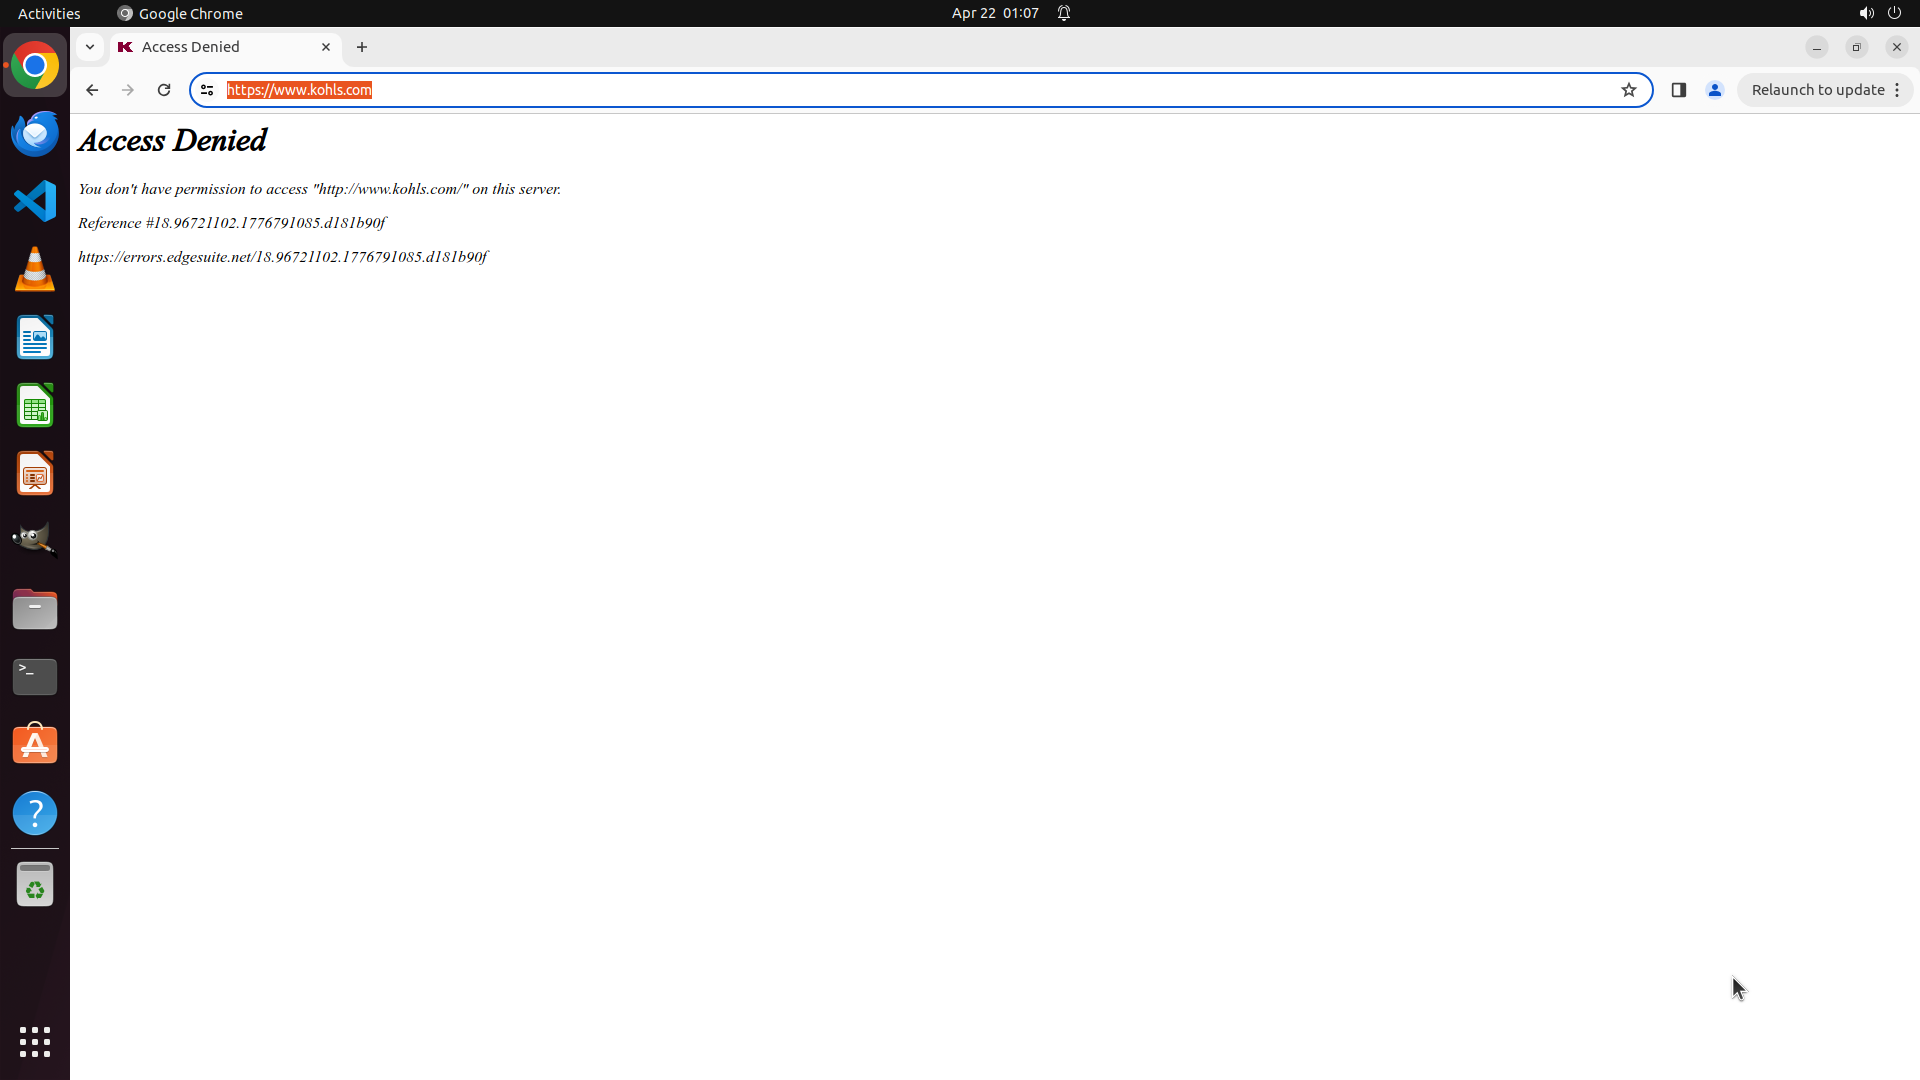Open the clock and calendar panel
The image size is (1920, 1080).
click(994, 13)
